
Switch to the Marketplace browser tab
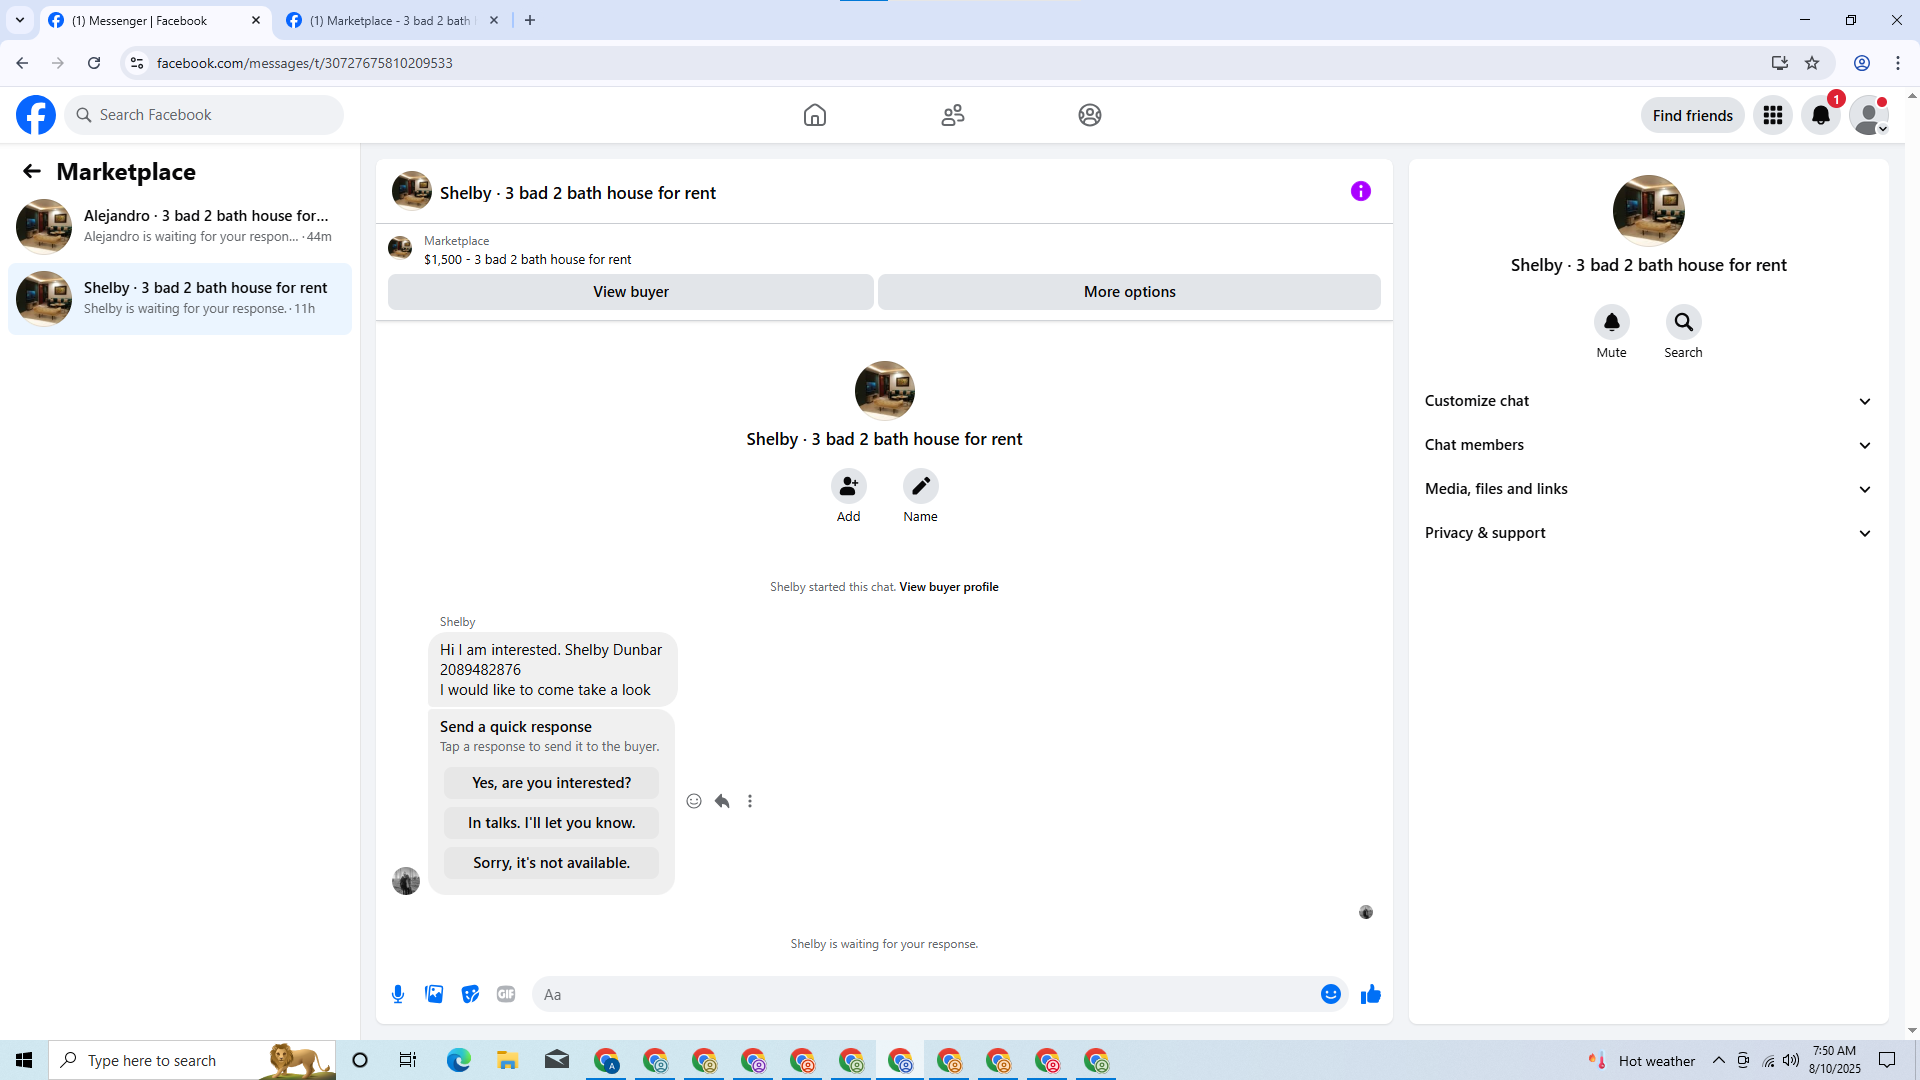(390, 20)
